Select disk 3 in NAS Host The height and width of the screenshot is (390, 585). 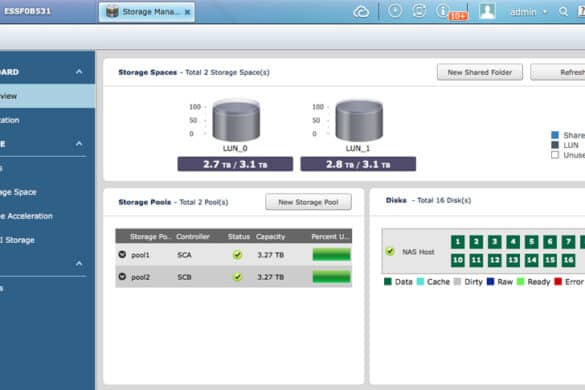click(494, 242)
